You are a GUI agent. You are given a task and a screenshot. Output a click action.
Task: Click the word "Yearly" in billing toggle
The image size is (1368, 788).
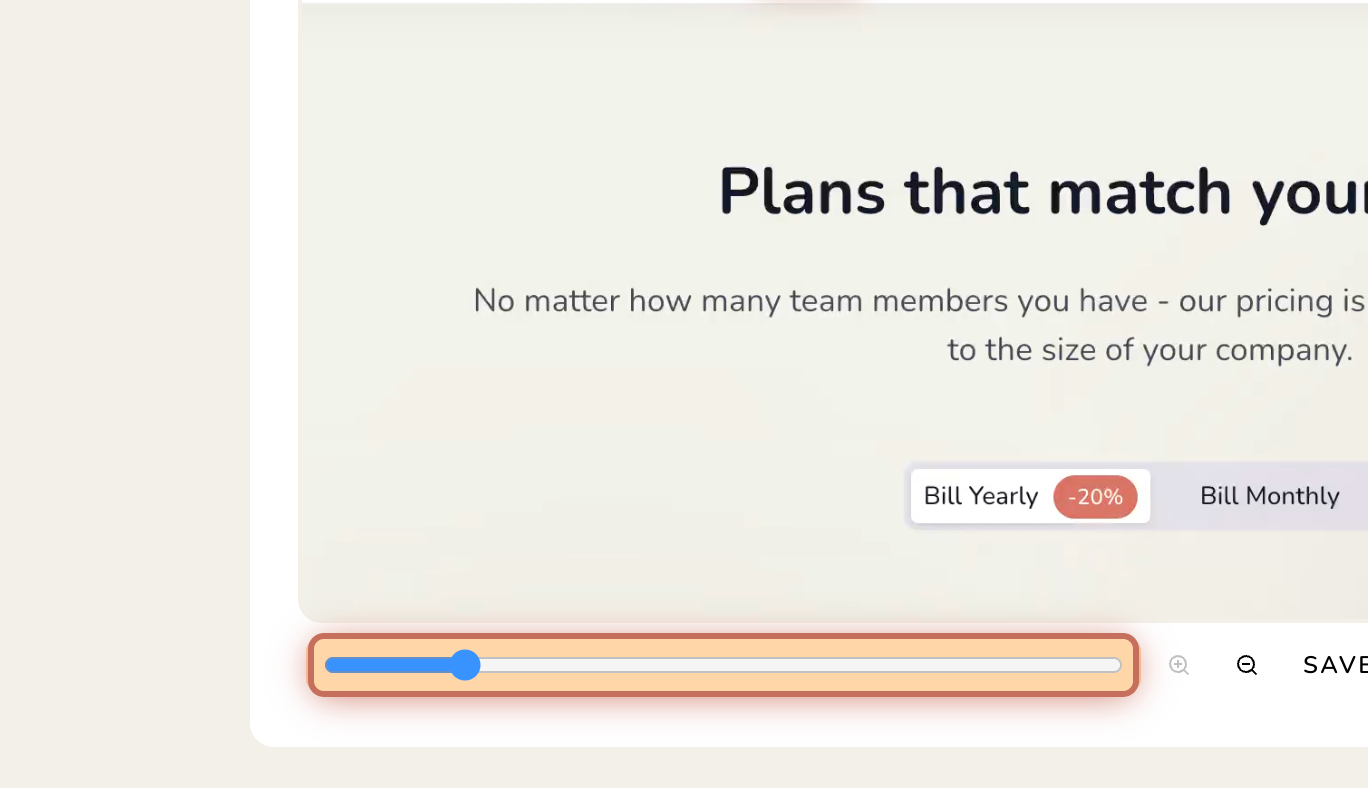tap(1004, 497)
